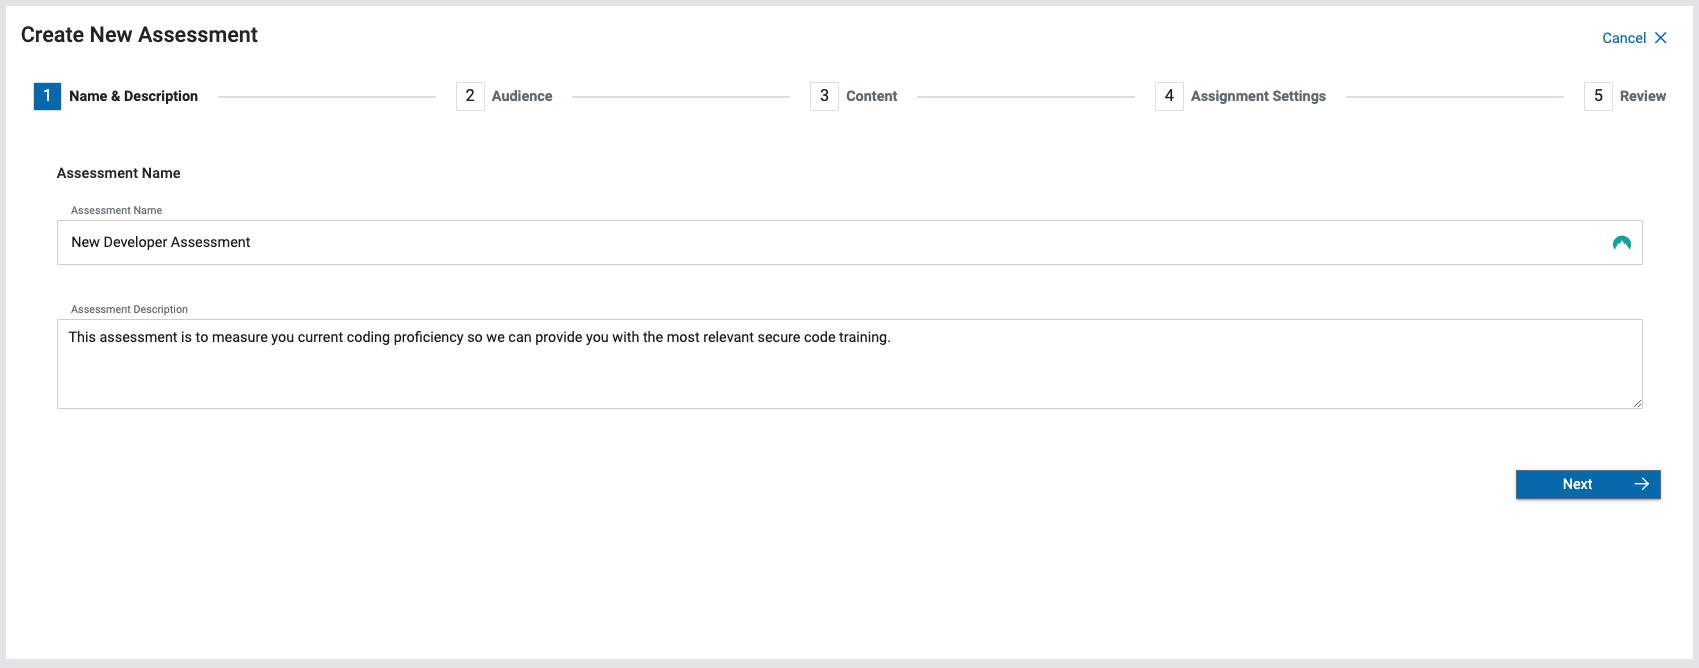Open the Name & Description step
Screen dimensions: 1699x668
(x=133, y=96)
